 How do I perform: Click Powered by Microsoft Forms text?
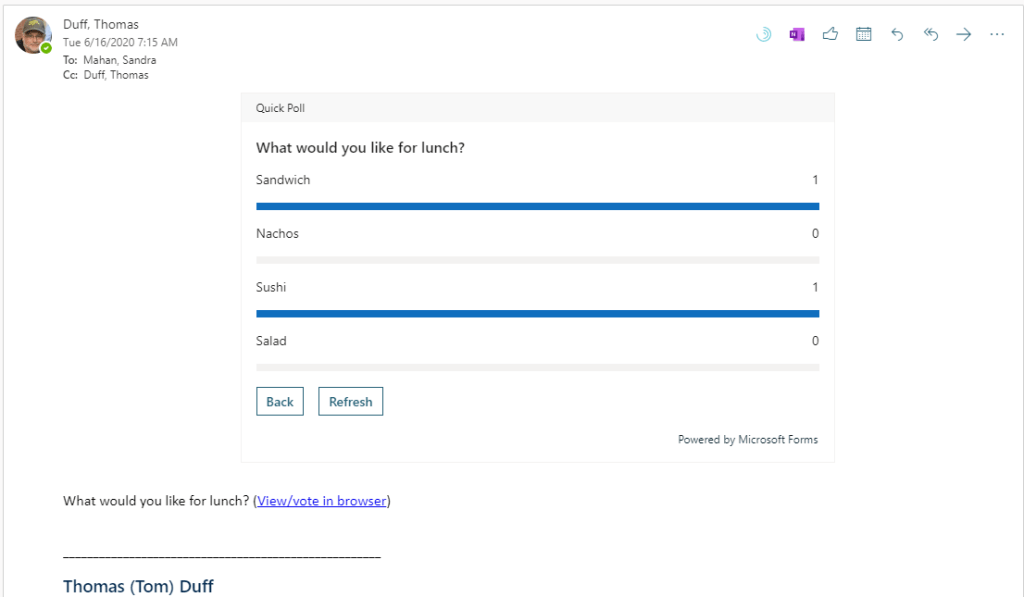(x=747, y=440)
